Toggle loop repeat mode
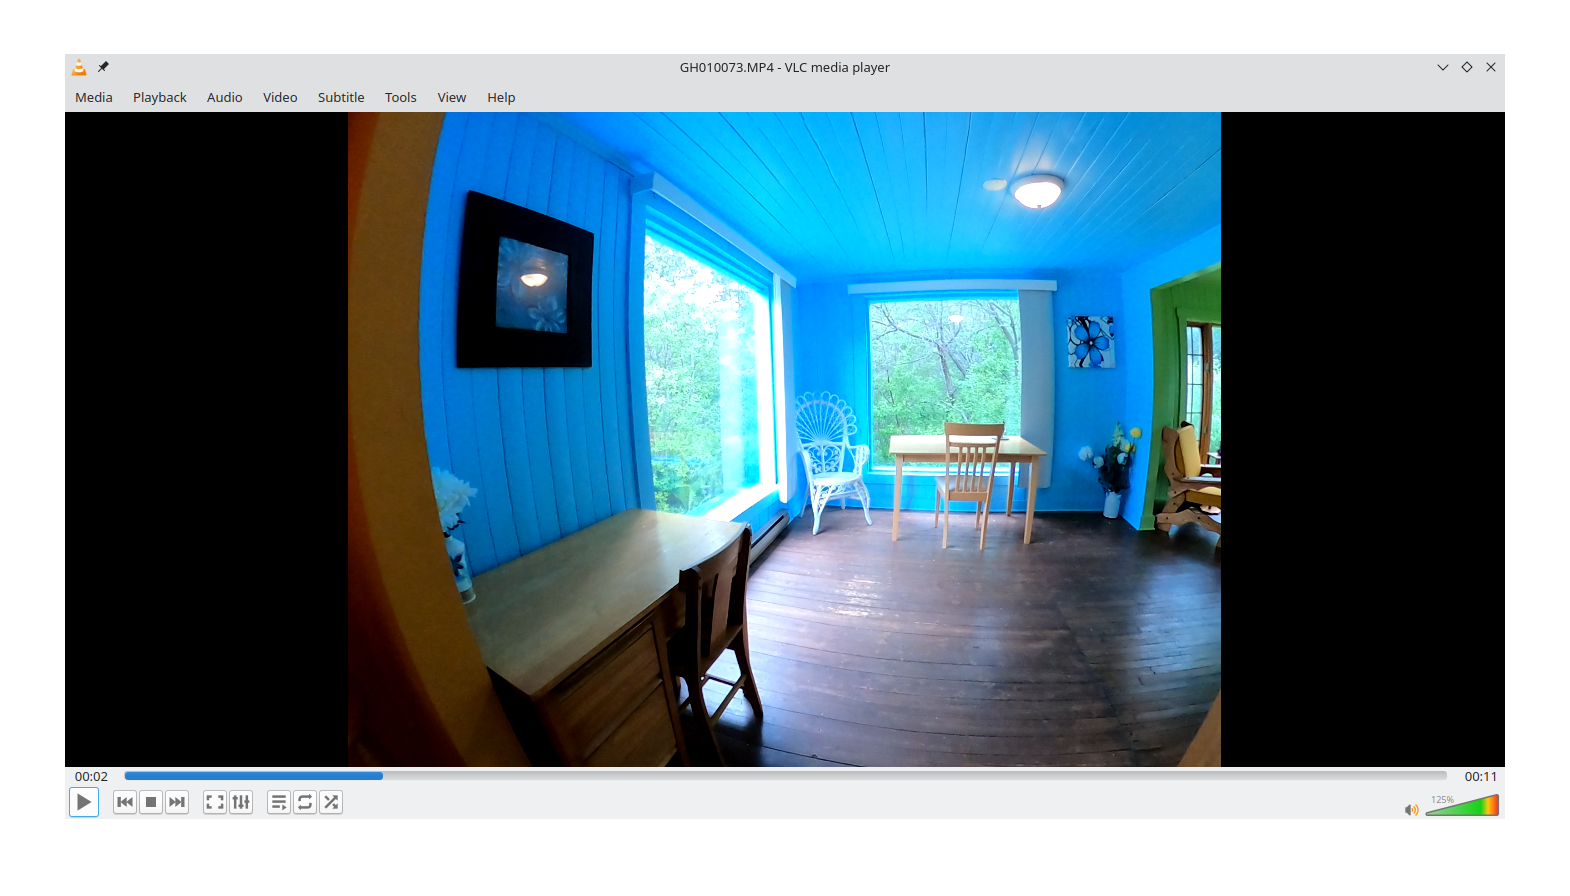 (x=305, y=802)
